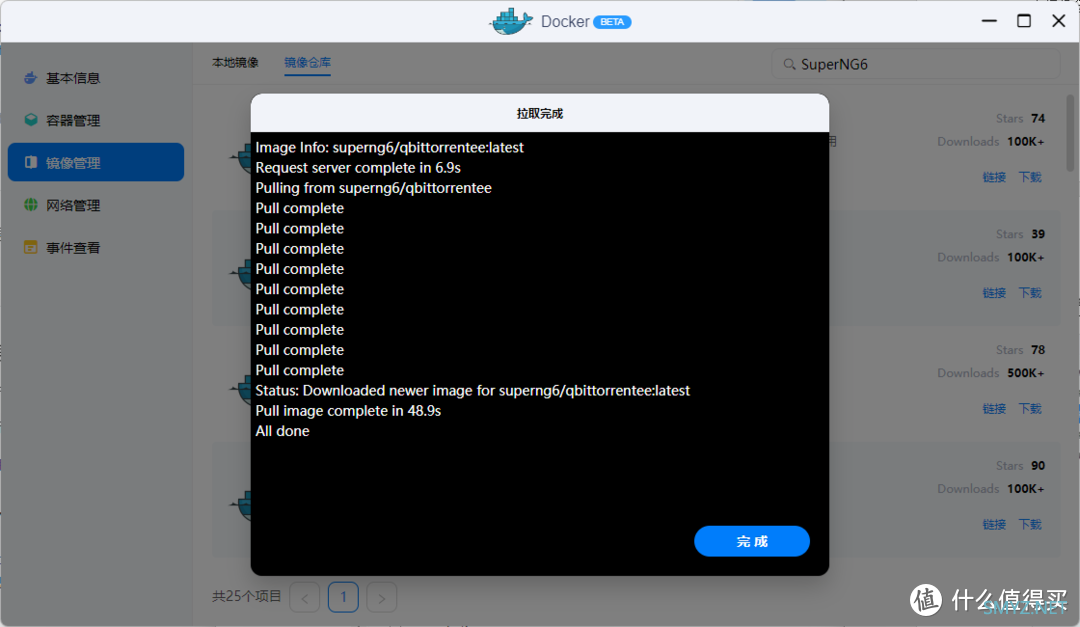Click the 完成 button in pull dialog
Viewport: 1080px width, 627px height.
pyautogui.click(x=751, y=541)
